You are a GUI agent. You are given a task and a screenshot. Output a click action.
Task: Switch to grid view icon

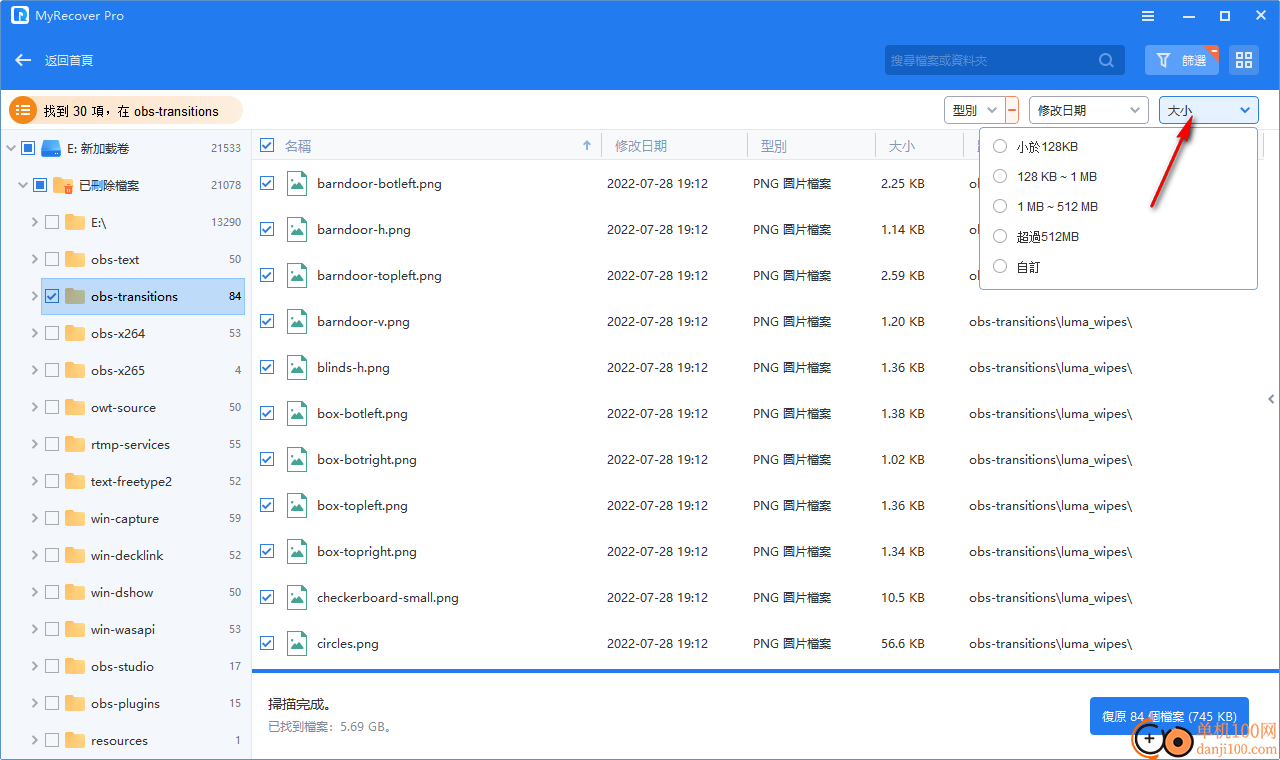[x=1243, y=60]
